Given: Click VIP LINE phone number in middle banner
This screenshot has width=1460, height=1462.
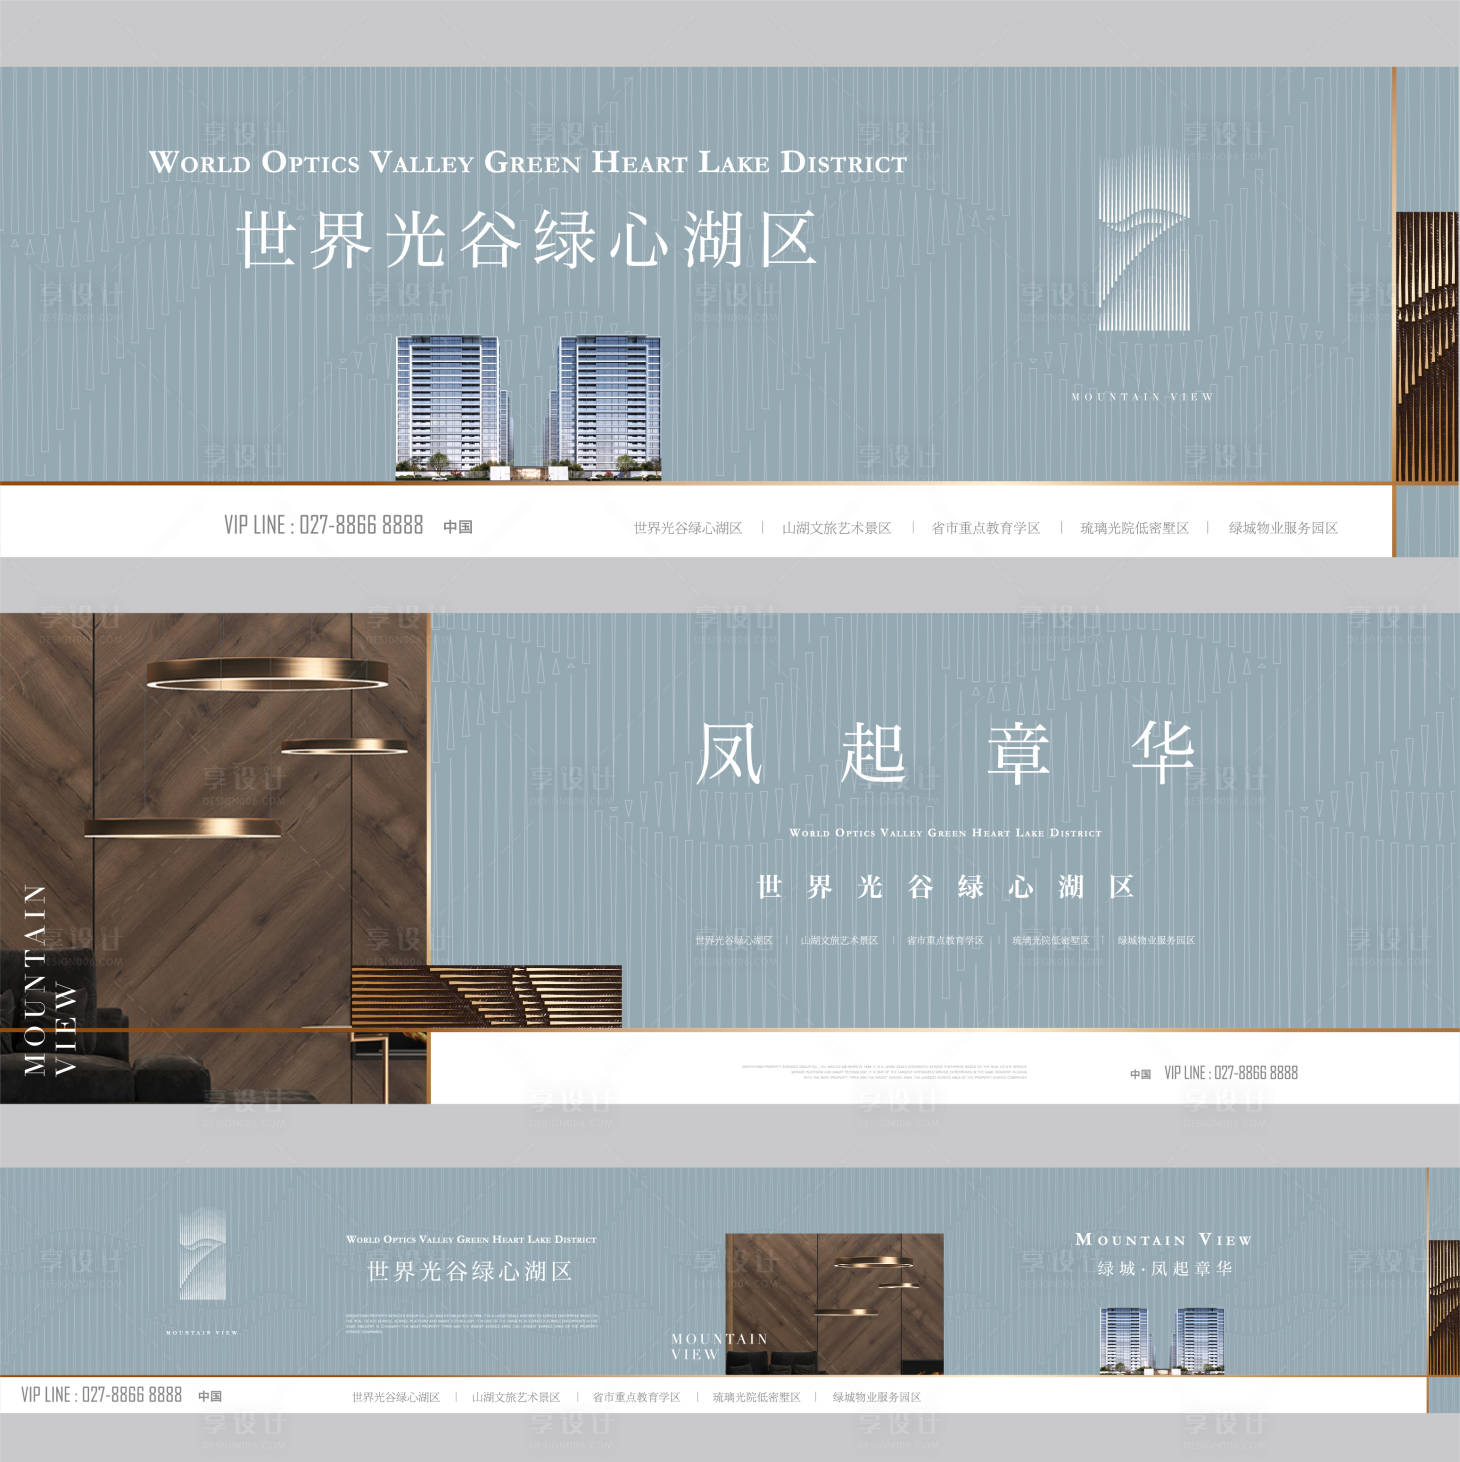Looking at the screenshot, I should [1230, 1072].
